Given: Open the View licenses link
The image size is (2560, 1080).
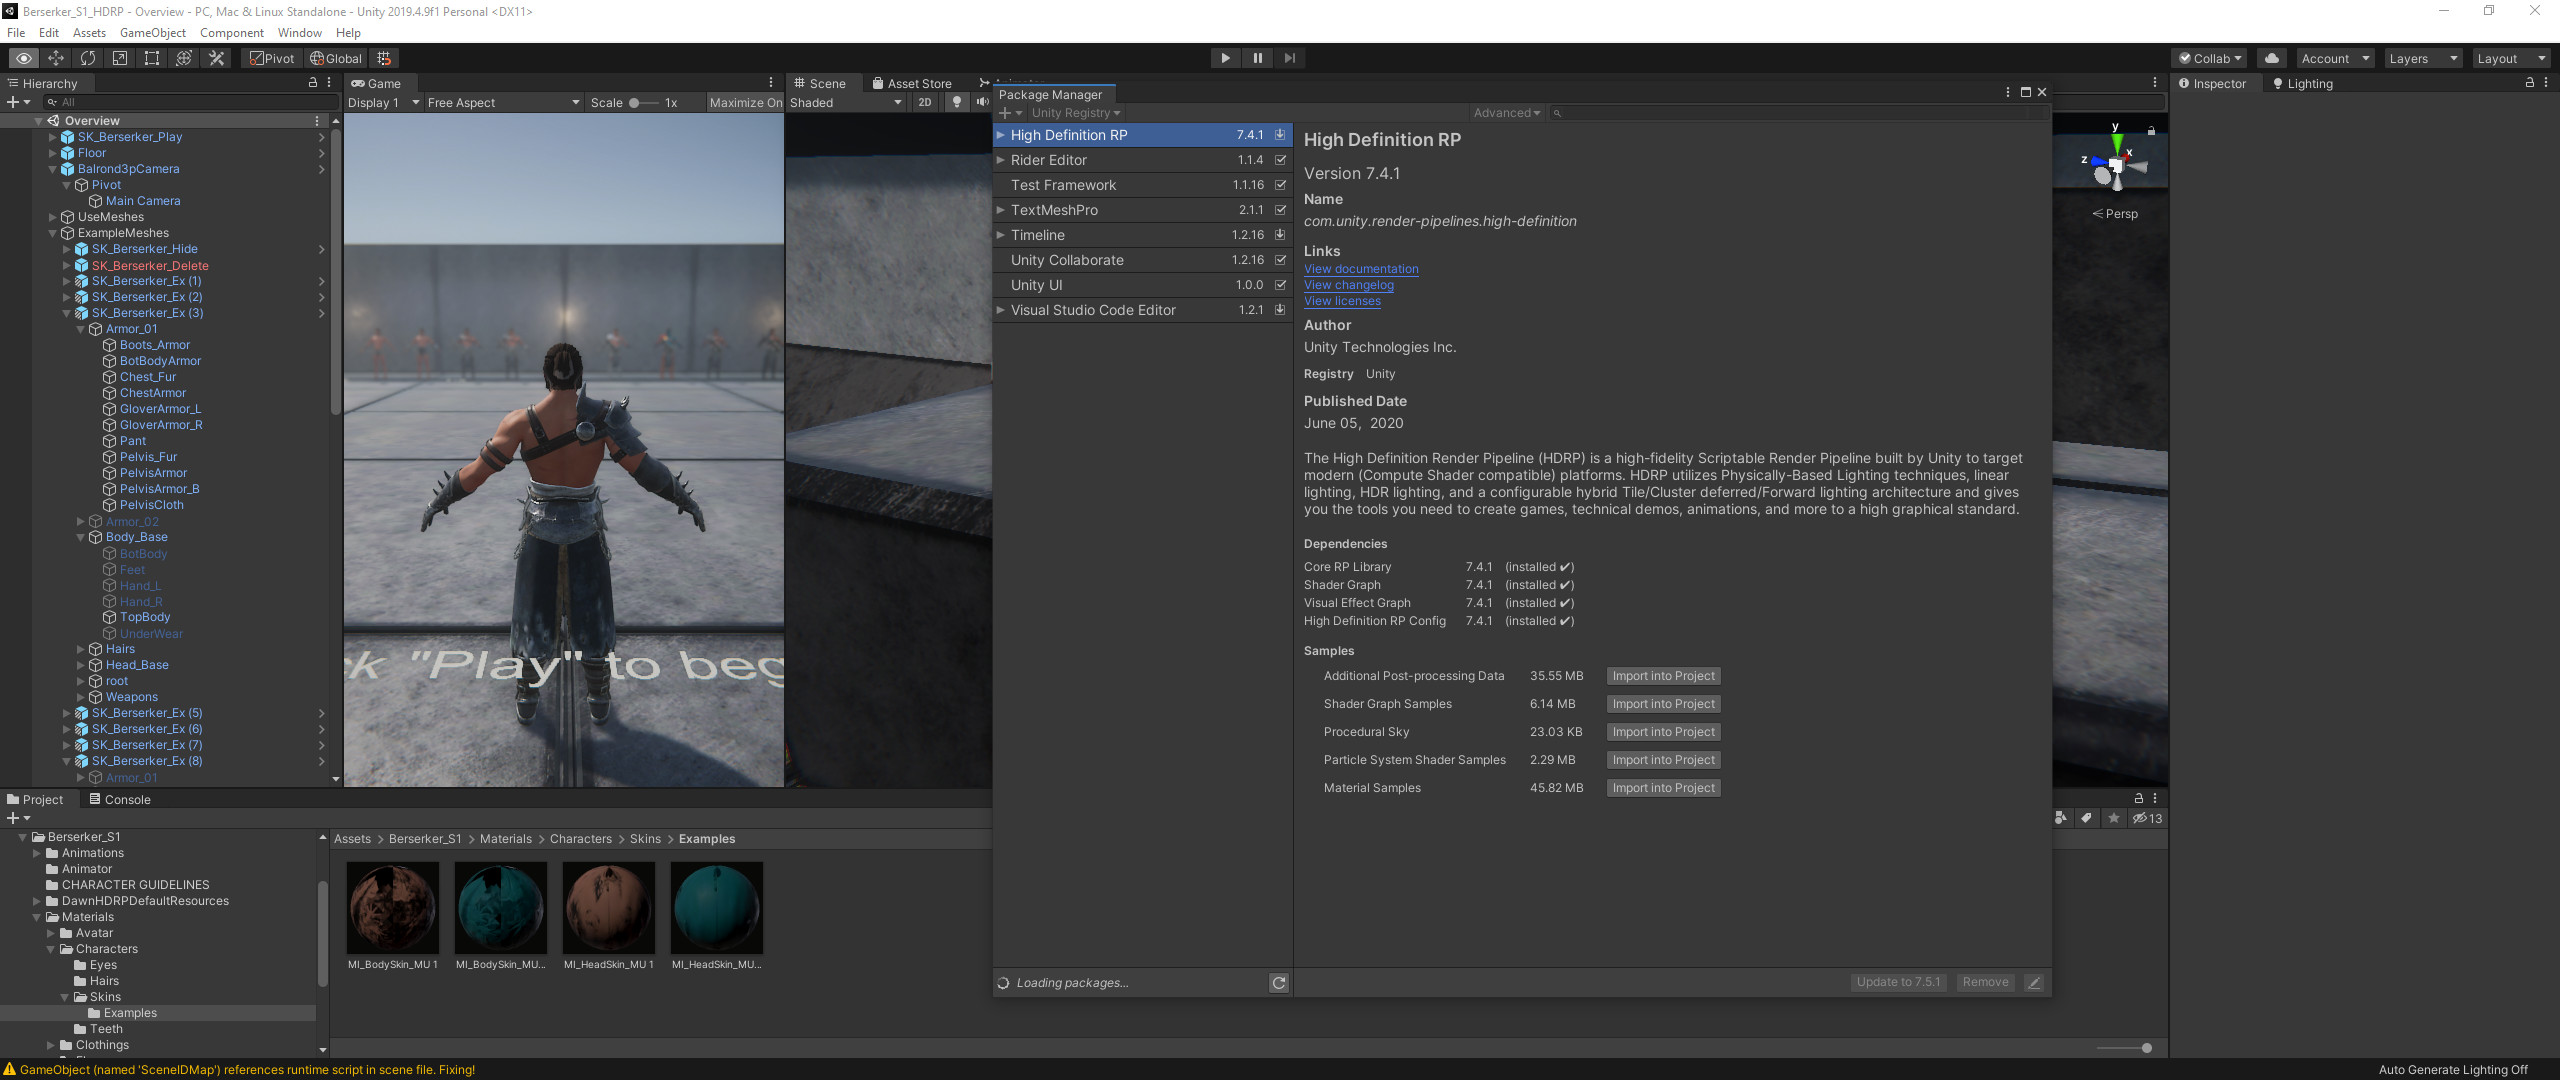Looking at the screenshot, I should coord(1342,301).
